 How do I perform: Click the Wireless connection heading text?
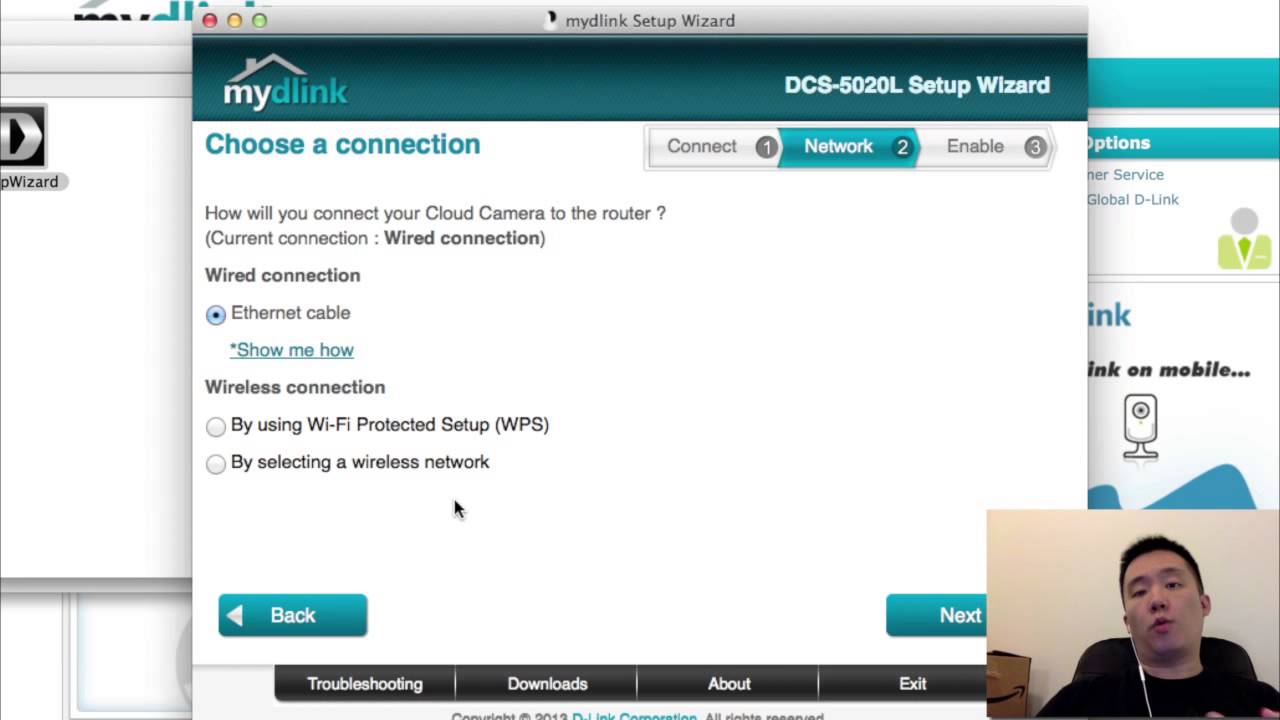pos(295,387)
